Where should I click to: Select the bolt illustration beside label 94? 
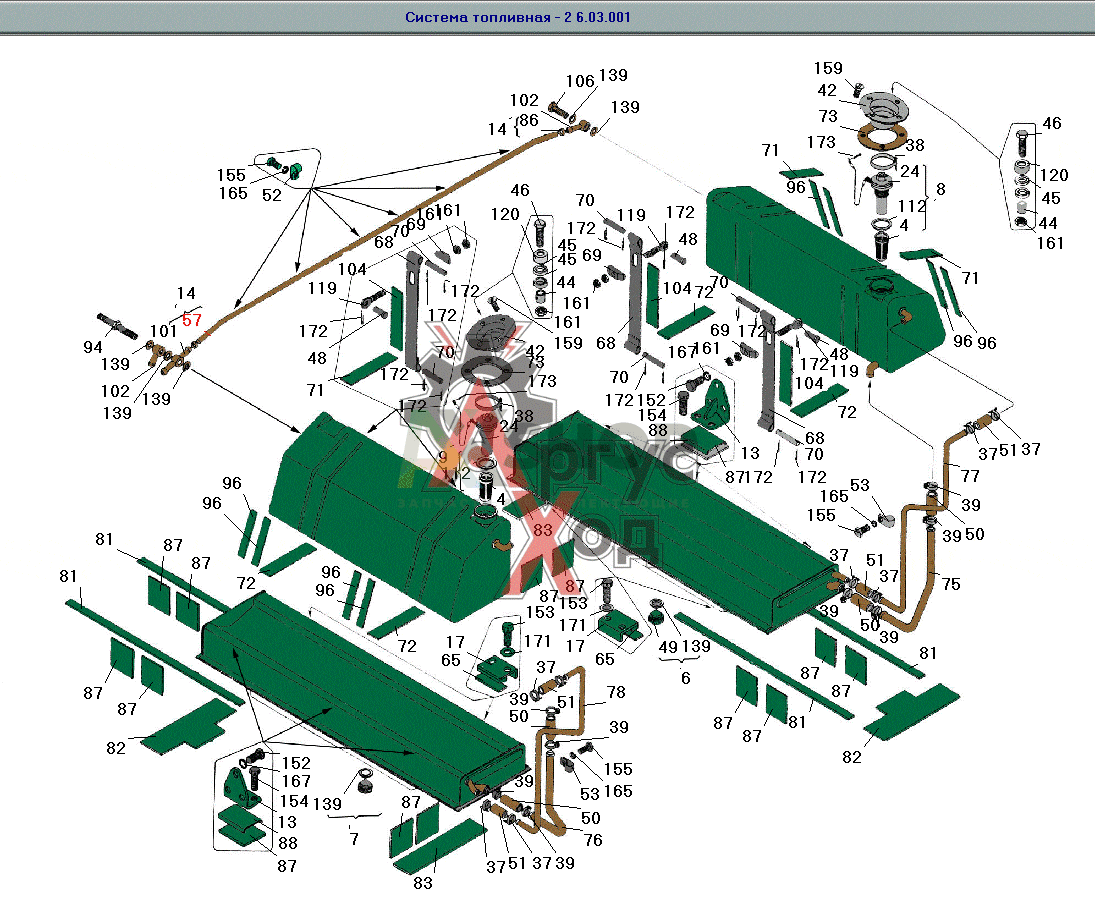click(118, 325)
